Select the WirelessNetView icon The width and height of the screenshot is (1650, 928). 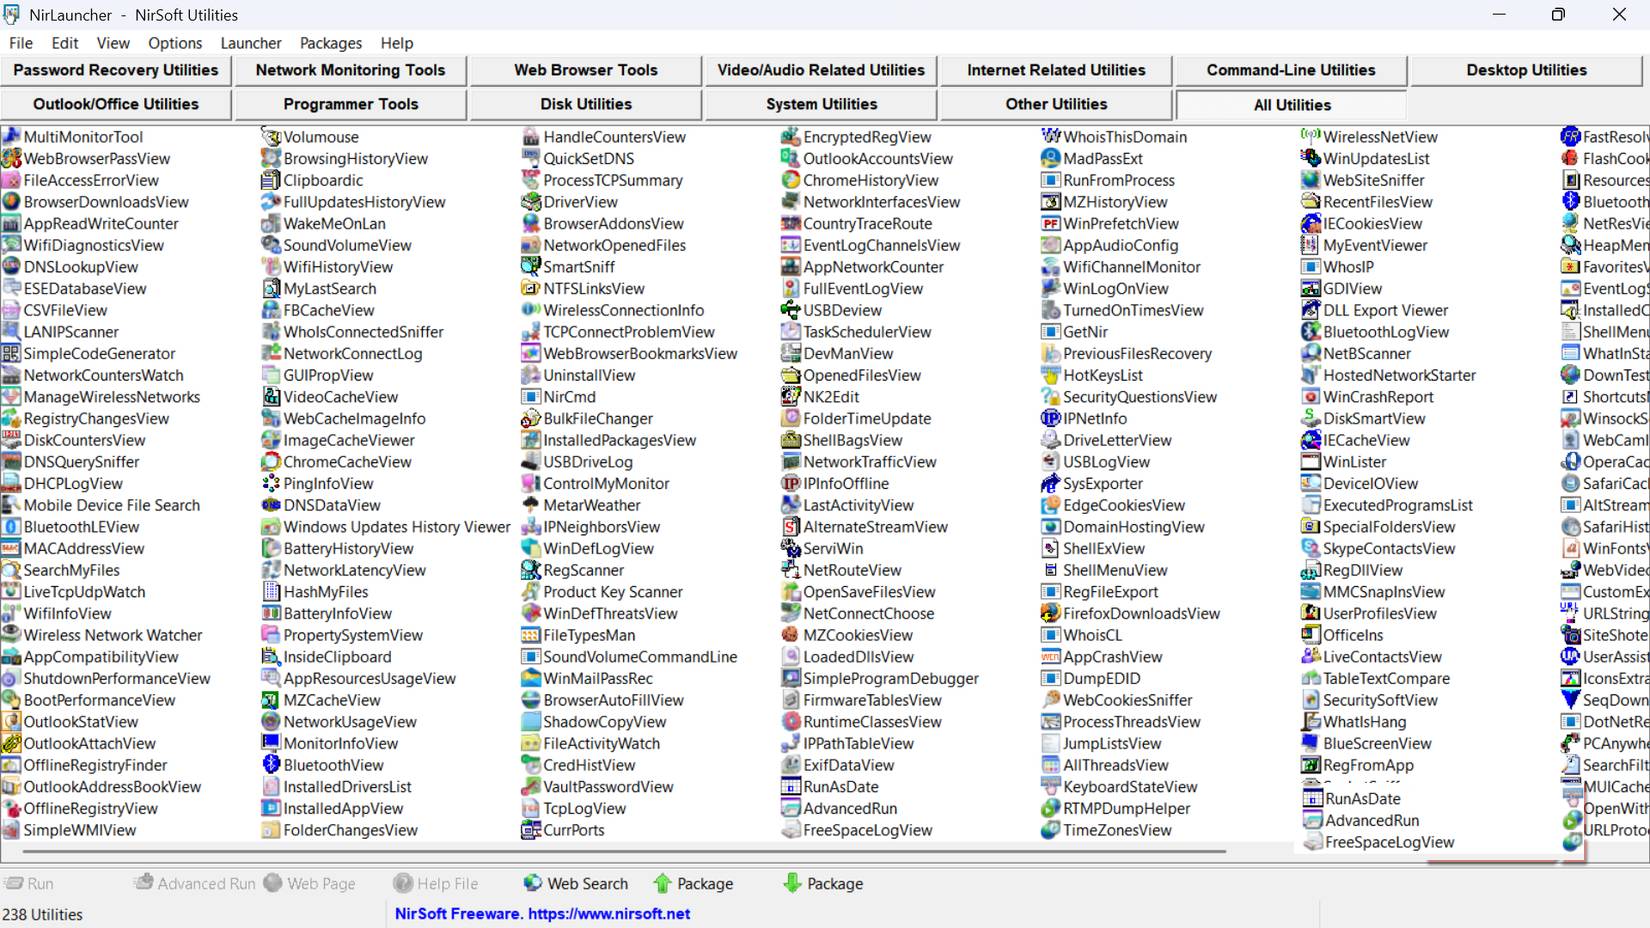pyautogui.click(x=1310, y=137)
